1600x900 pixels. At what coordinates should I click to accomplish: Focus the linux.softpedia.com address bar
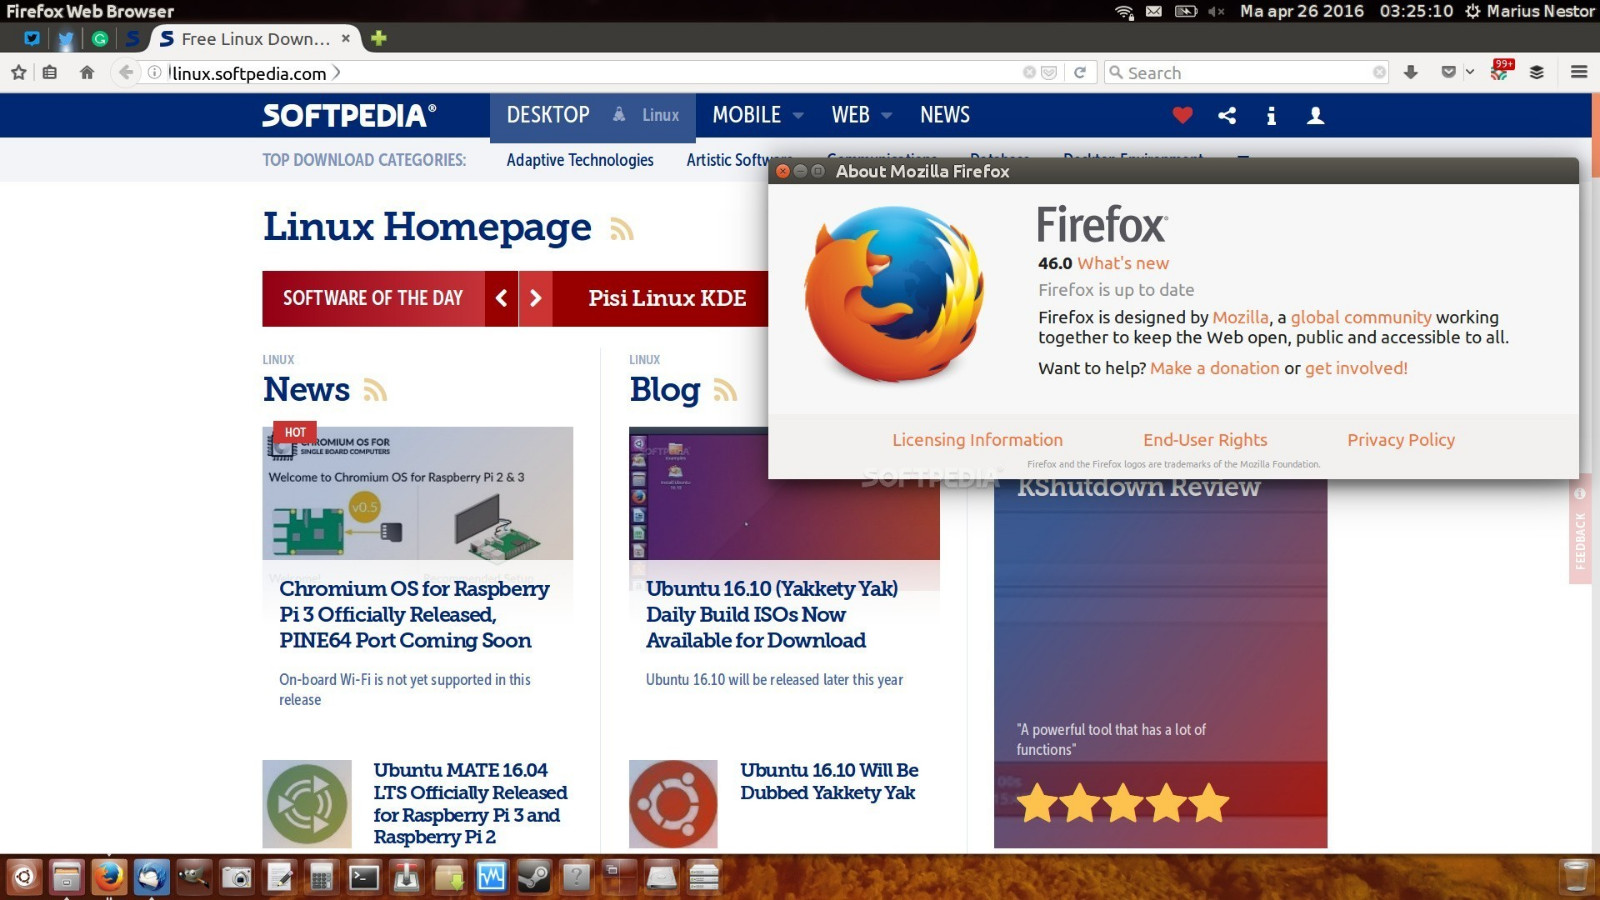tap(590, 72)
